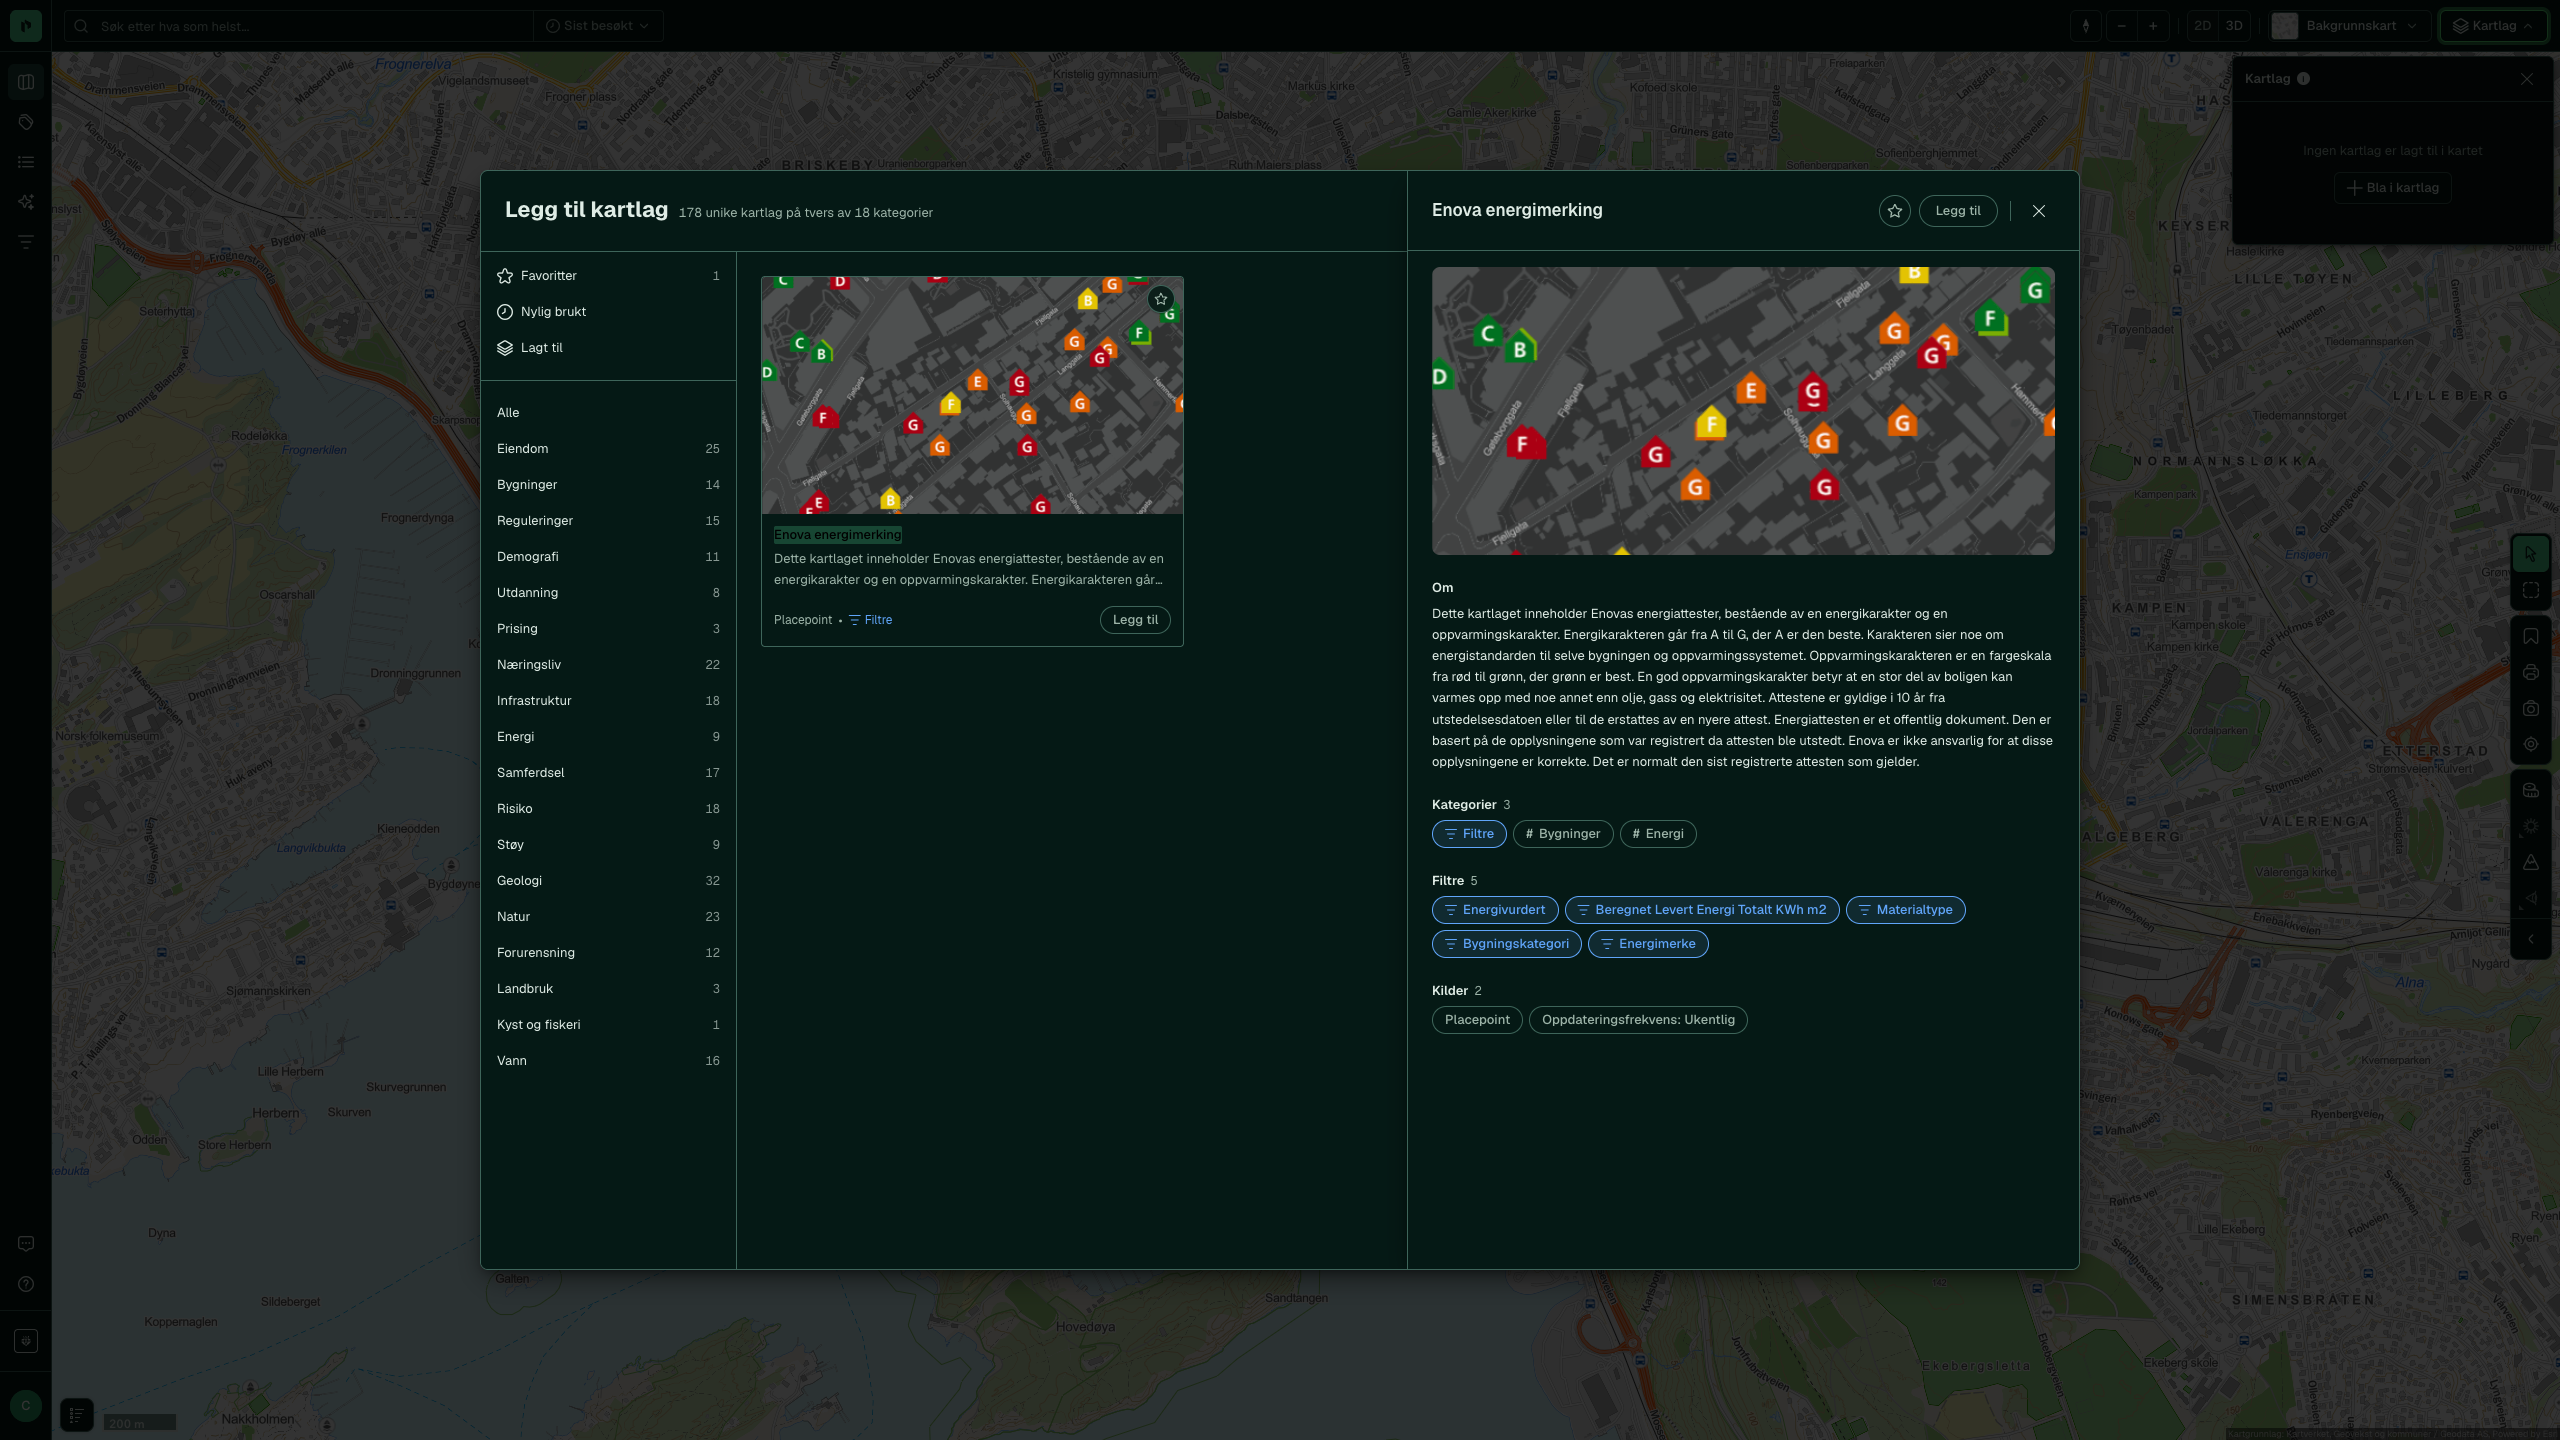The height and width of the screenshot is (1440, 2560).
Task: Open the Sist besøkt dropdown
Action: pyautogui.click(x=598, y=26)
